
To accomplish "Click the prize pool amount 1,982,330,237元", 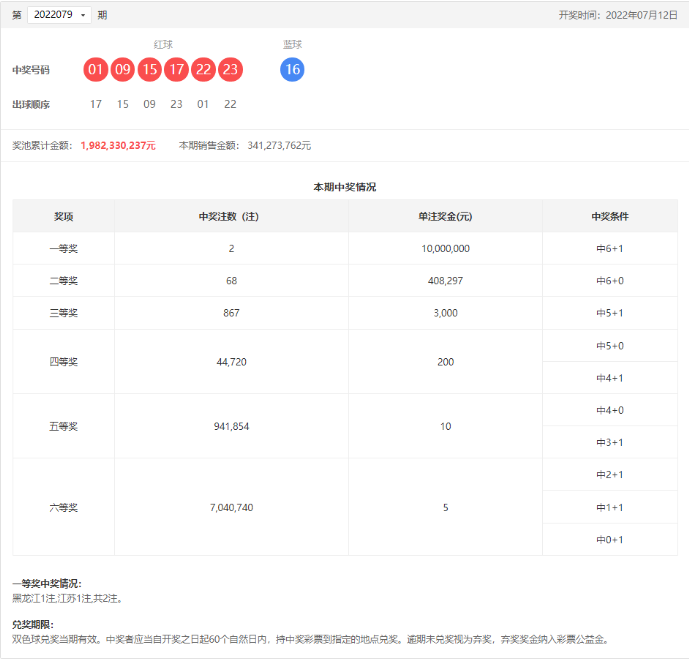I will click(x=118, y=145).
